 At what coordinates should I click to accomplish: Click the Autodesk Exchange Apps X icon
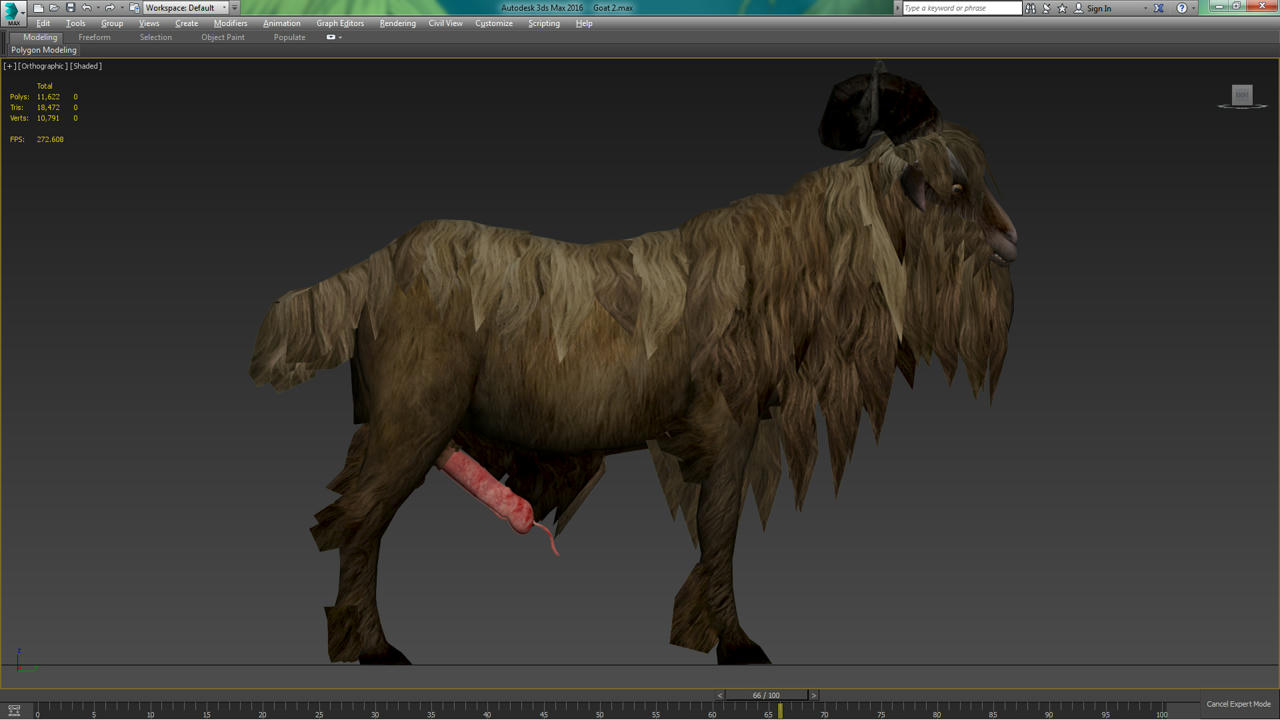tap(1158, 8)
